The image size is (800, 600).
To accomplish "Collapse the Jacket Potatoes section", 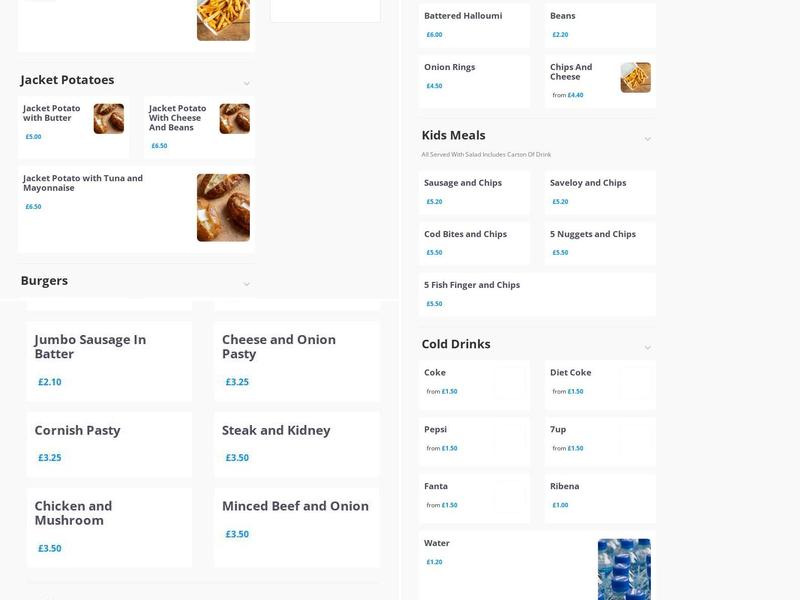I will click(x=245, y=85).
